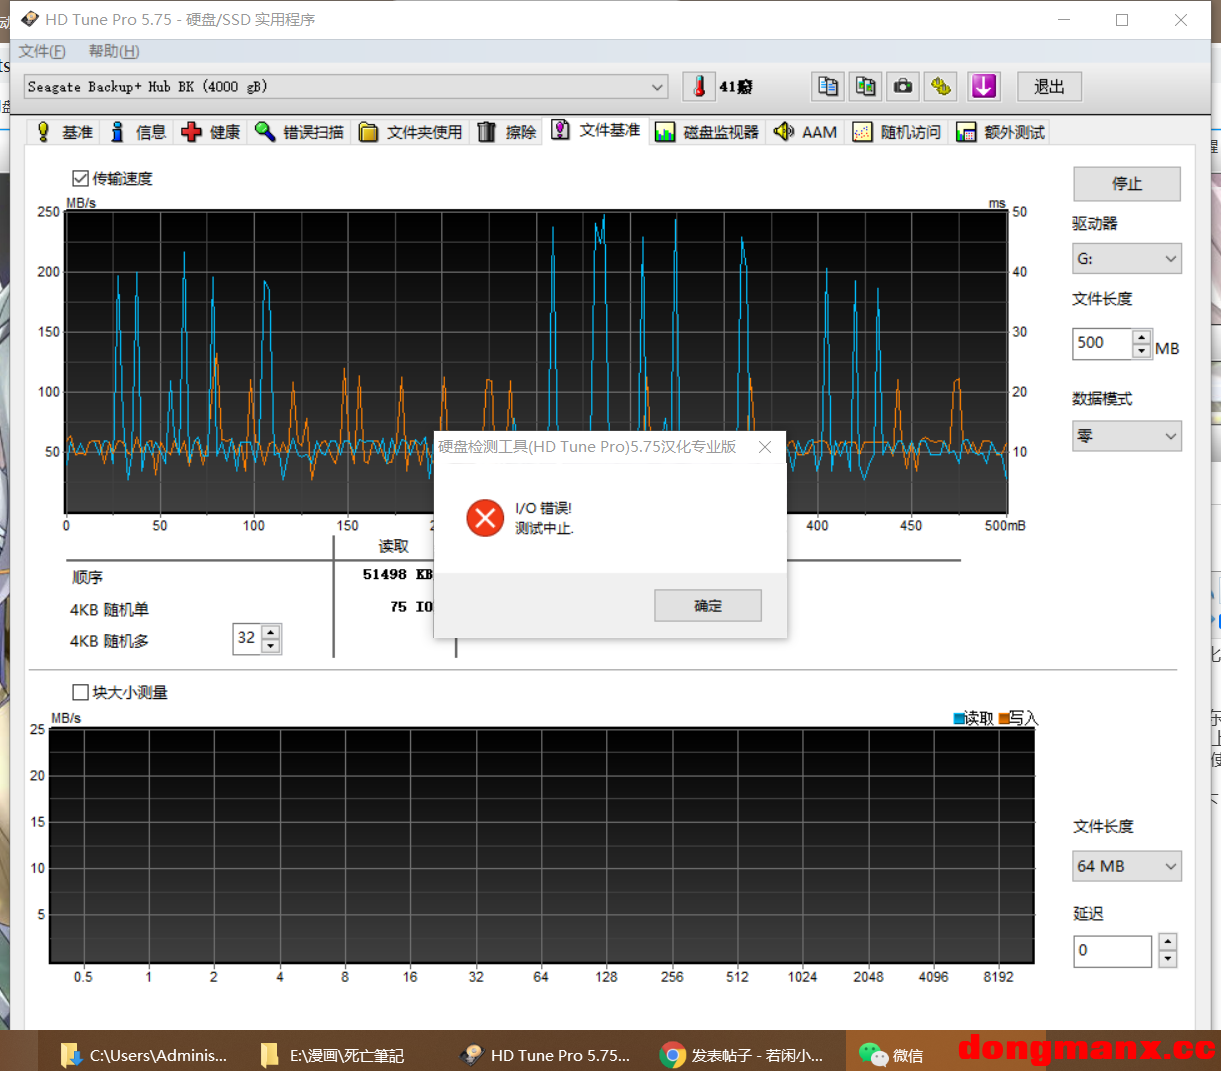Click the screenshot camera icon in toolbar
Viewport: 1221px width, 1071px height.
point(903,87)
